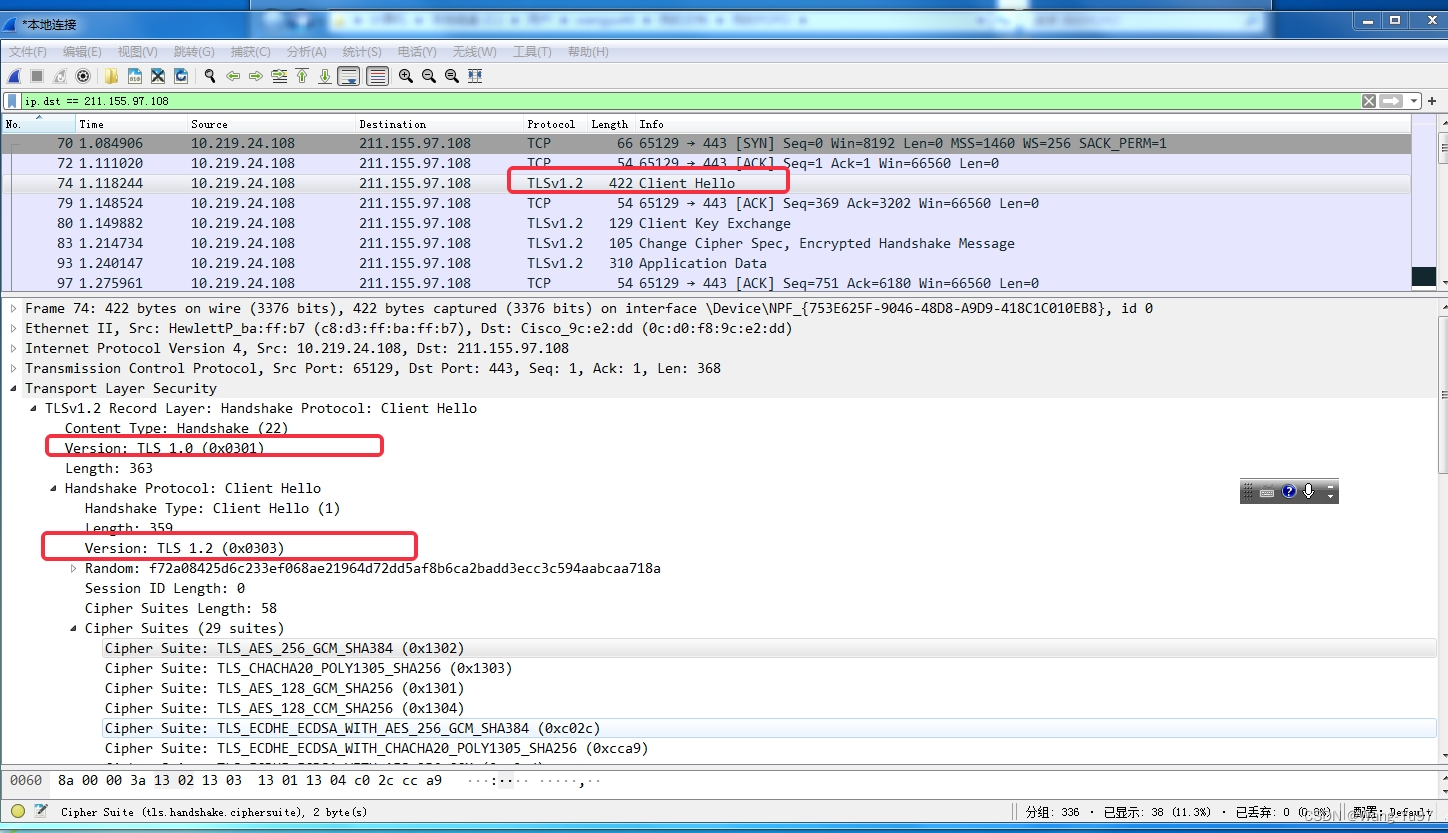Sort packets by the Length column

[610, 124]
